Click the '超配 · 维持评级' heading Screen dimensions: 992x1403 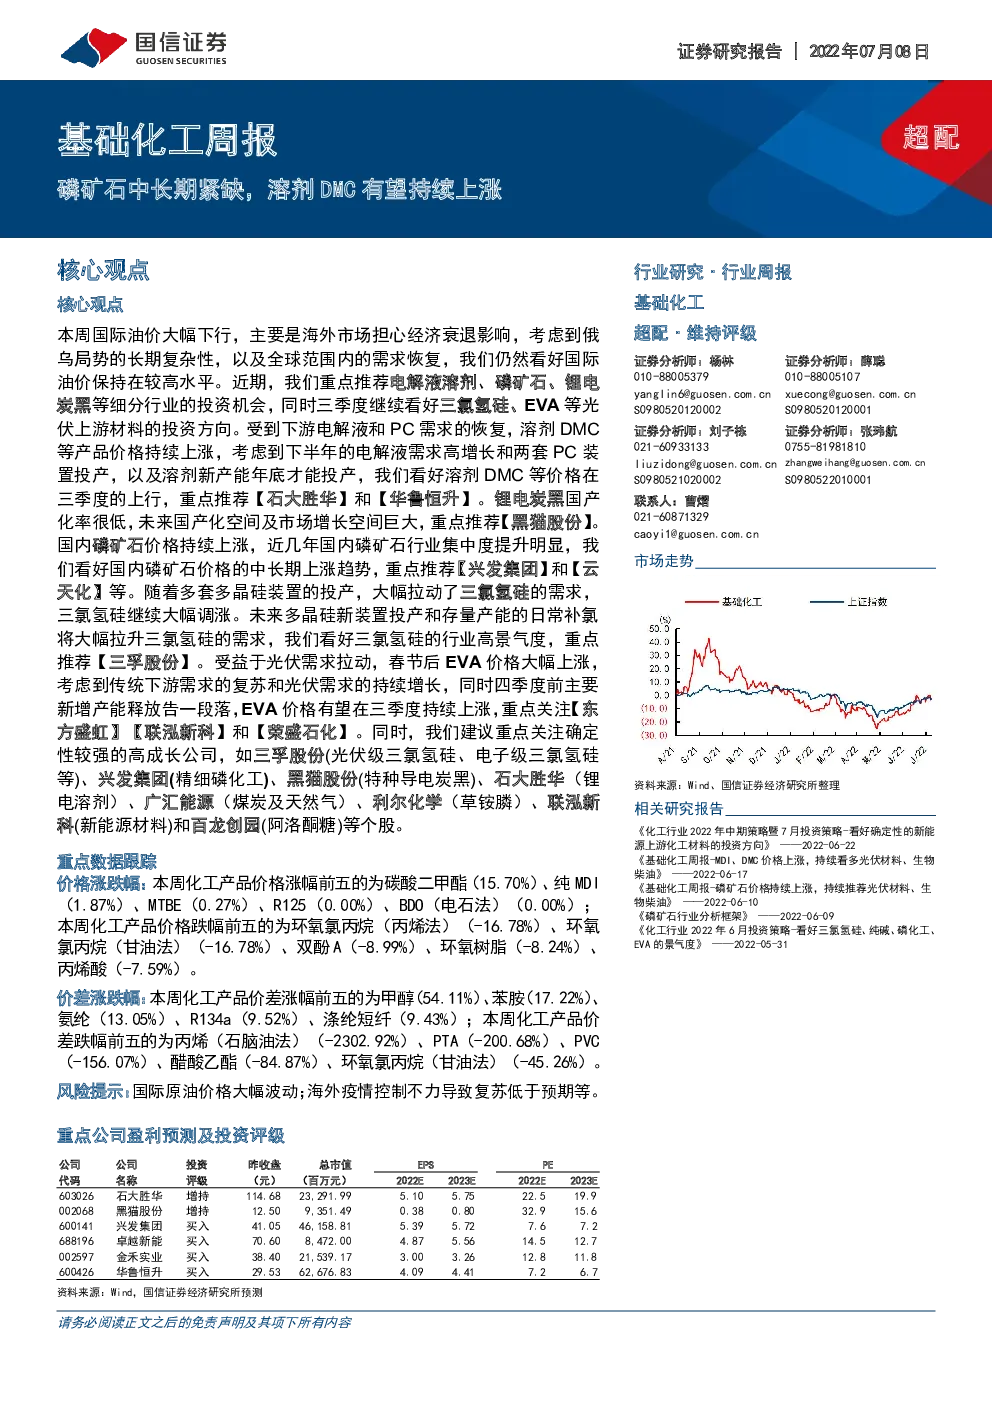click(x=695, y=333)
